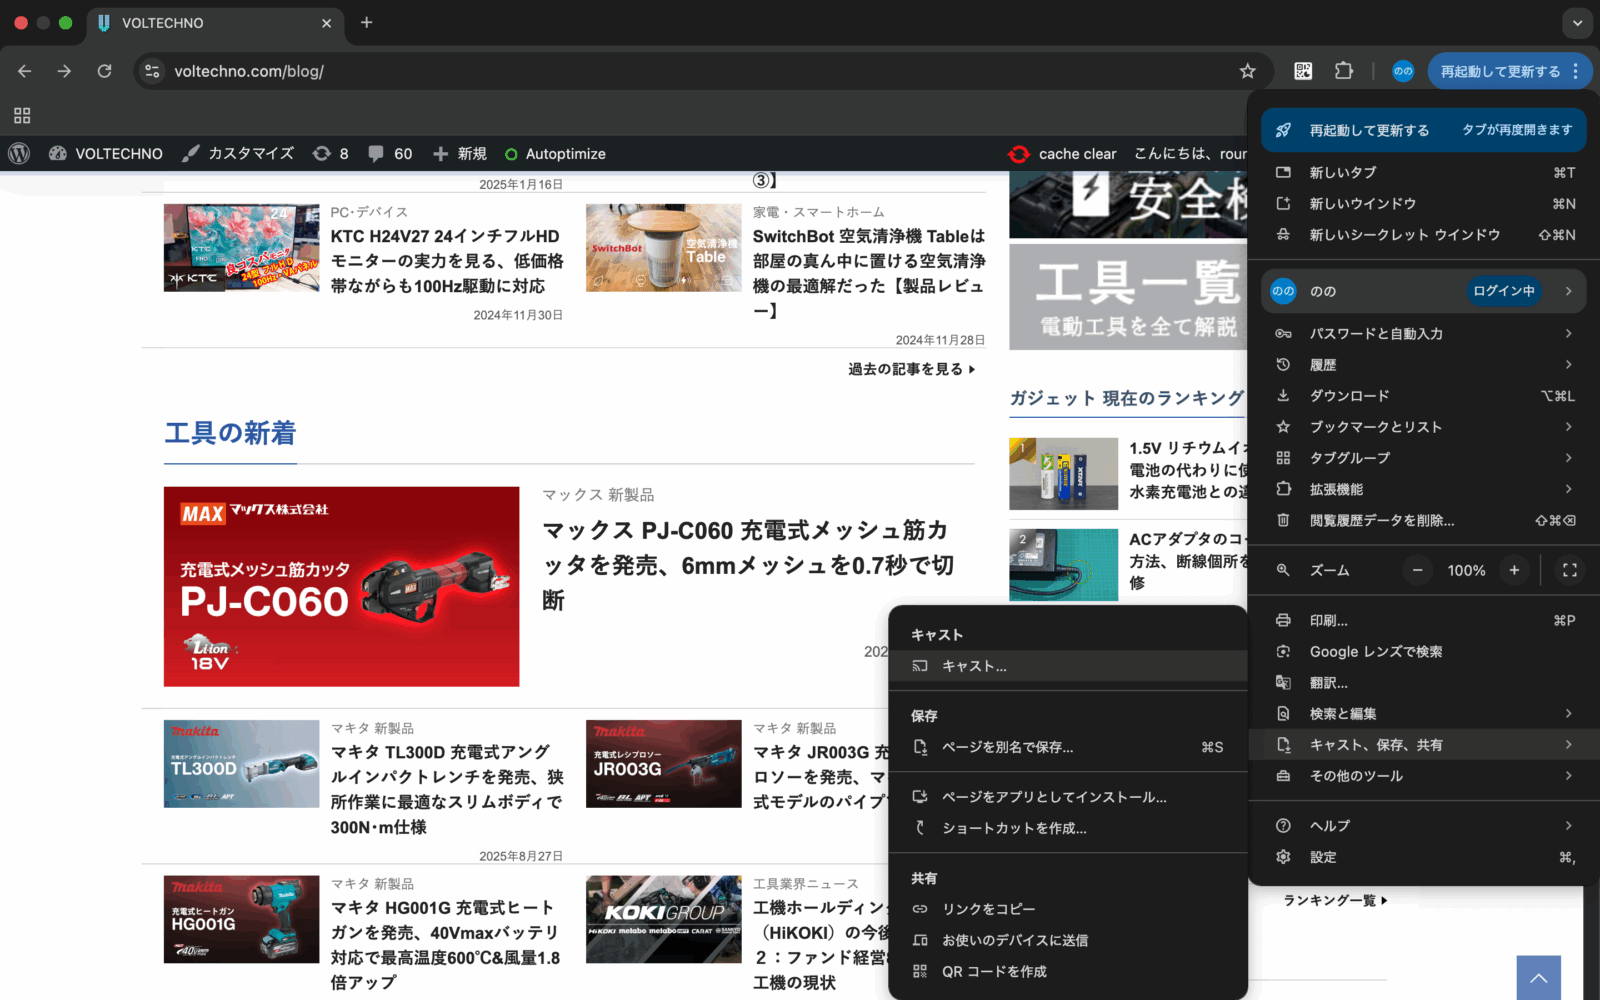Zoom out with the minus button
This screenshot has height=1000, width=1600.
coord(1417,570)
